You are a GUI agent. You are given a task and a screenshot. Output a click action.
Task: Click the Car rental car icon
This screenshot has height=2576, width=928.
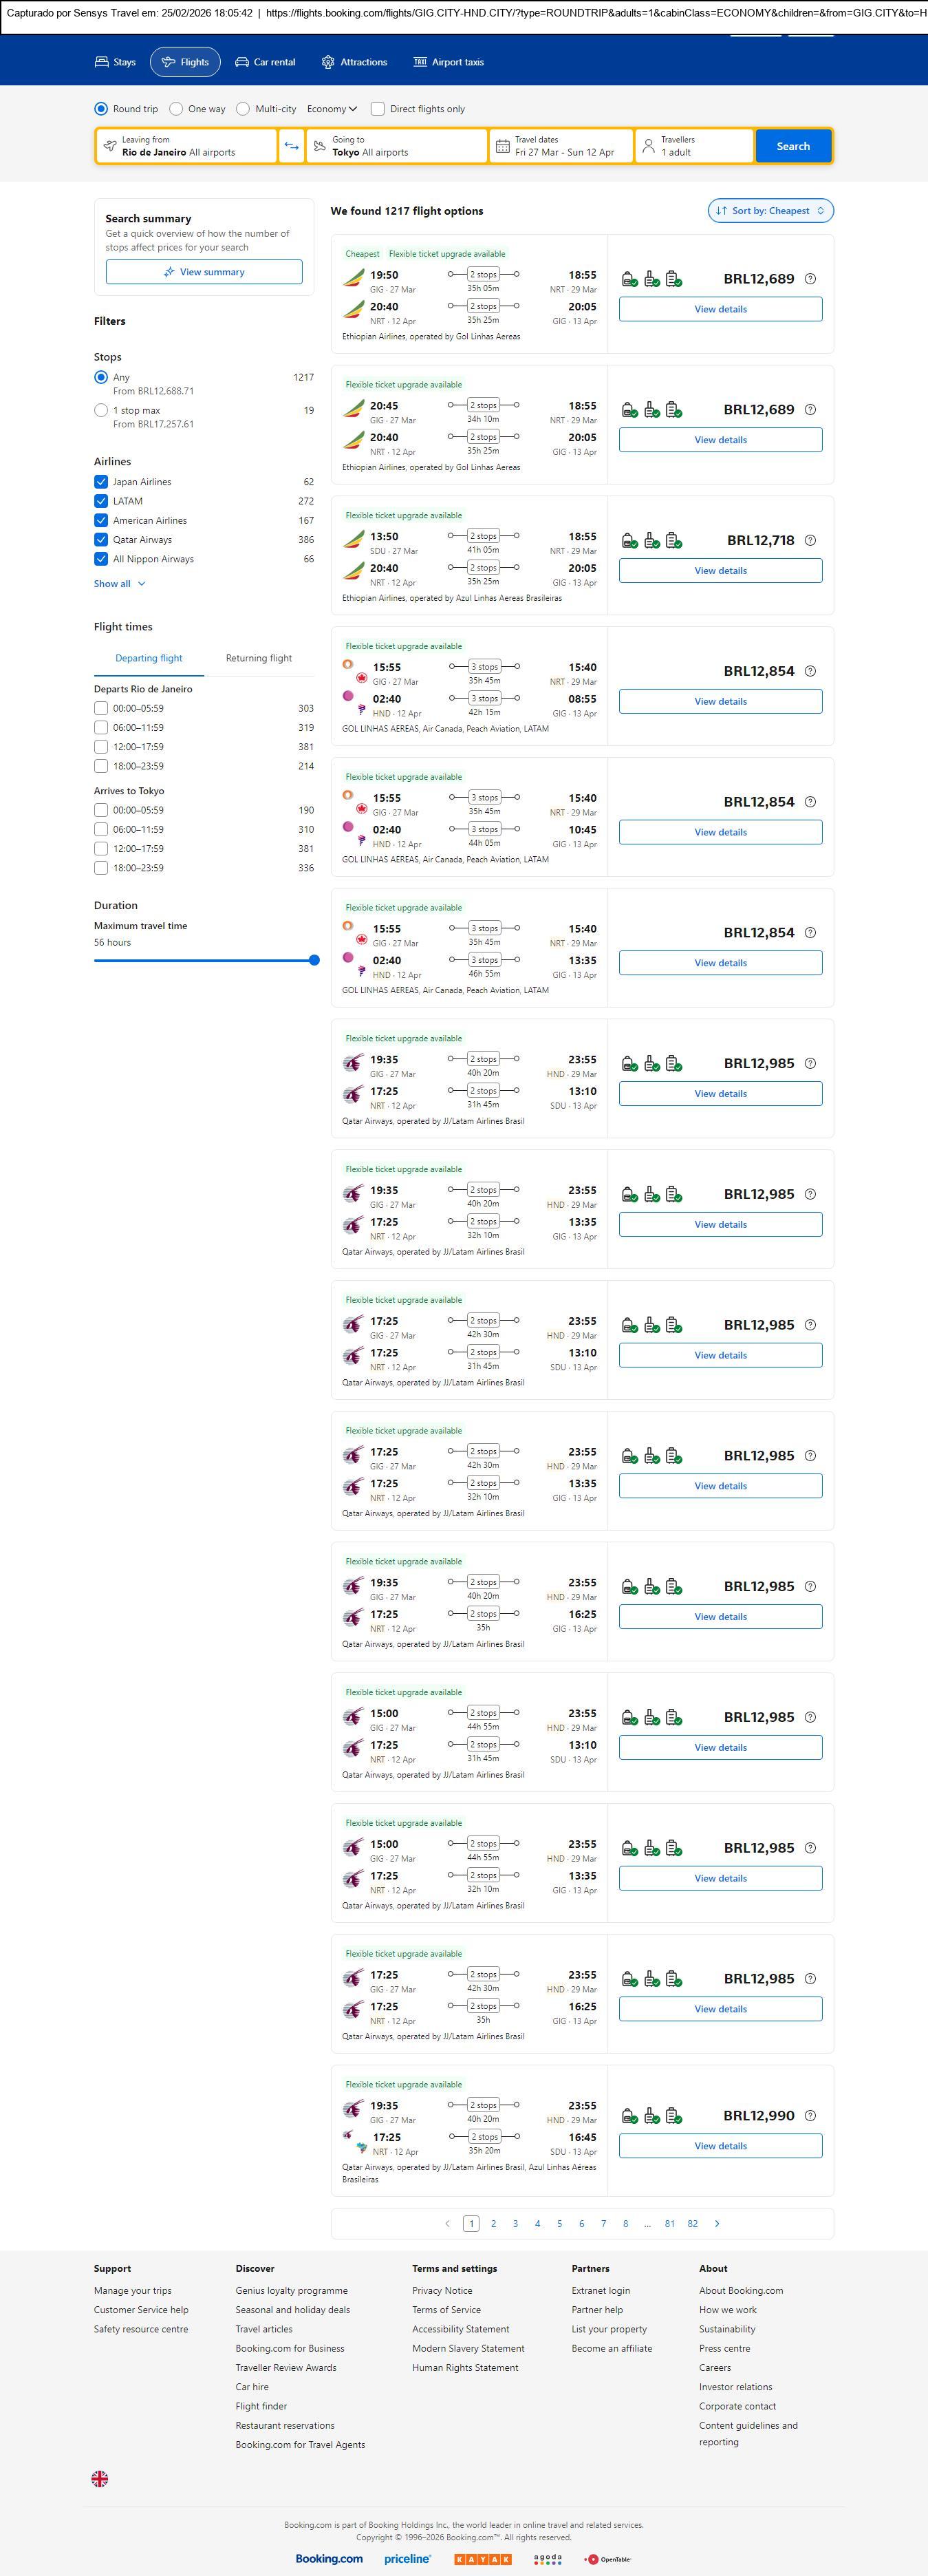[x=242, y=62]
